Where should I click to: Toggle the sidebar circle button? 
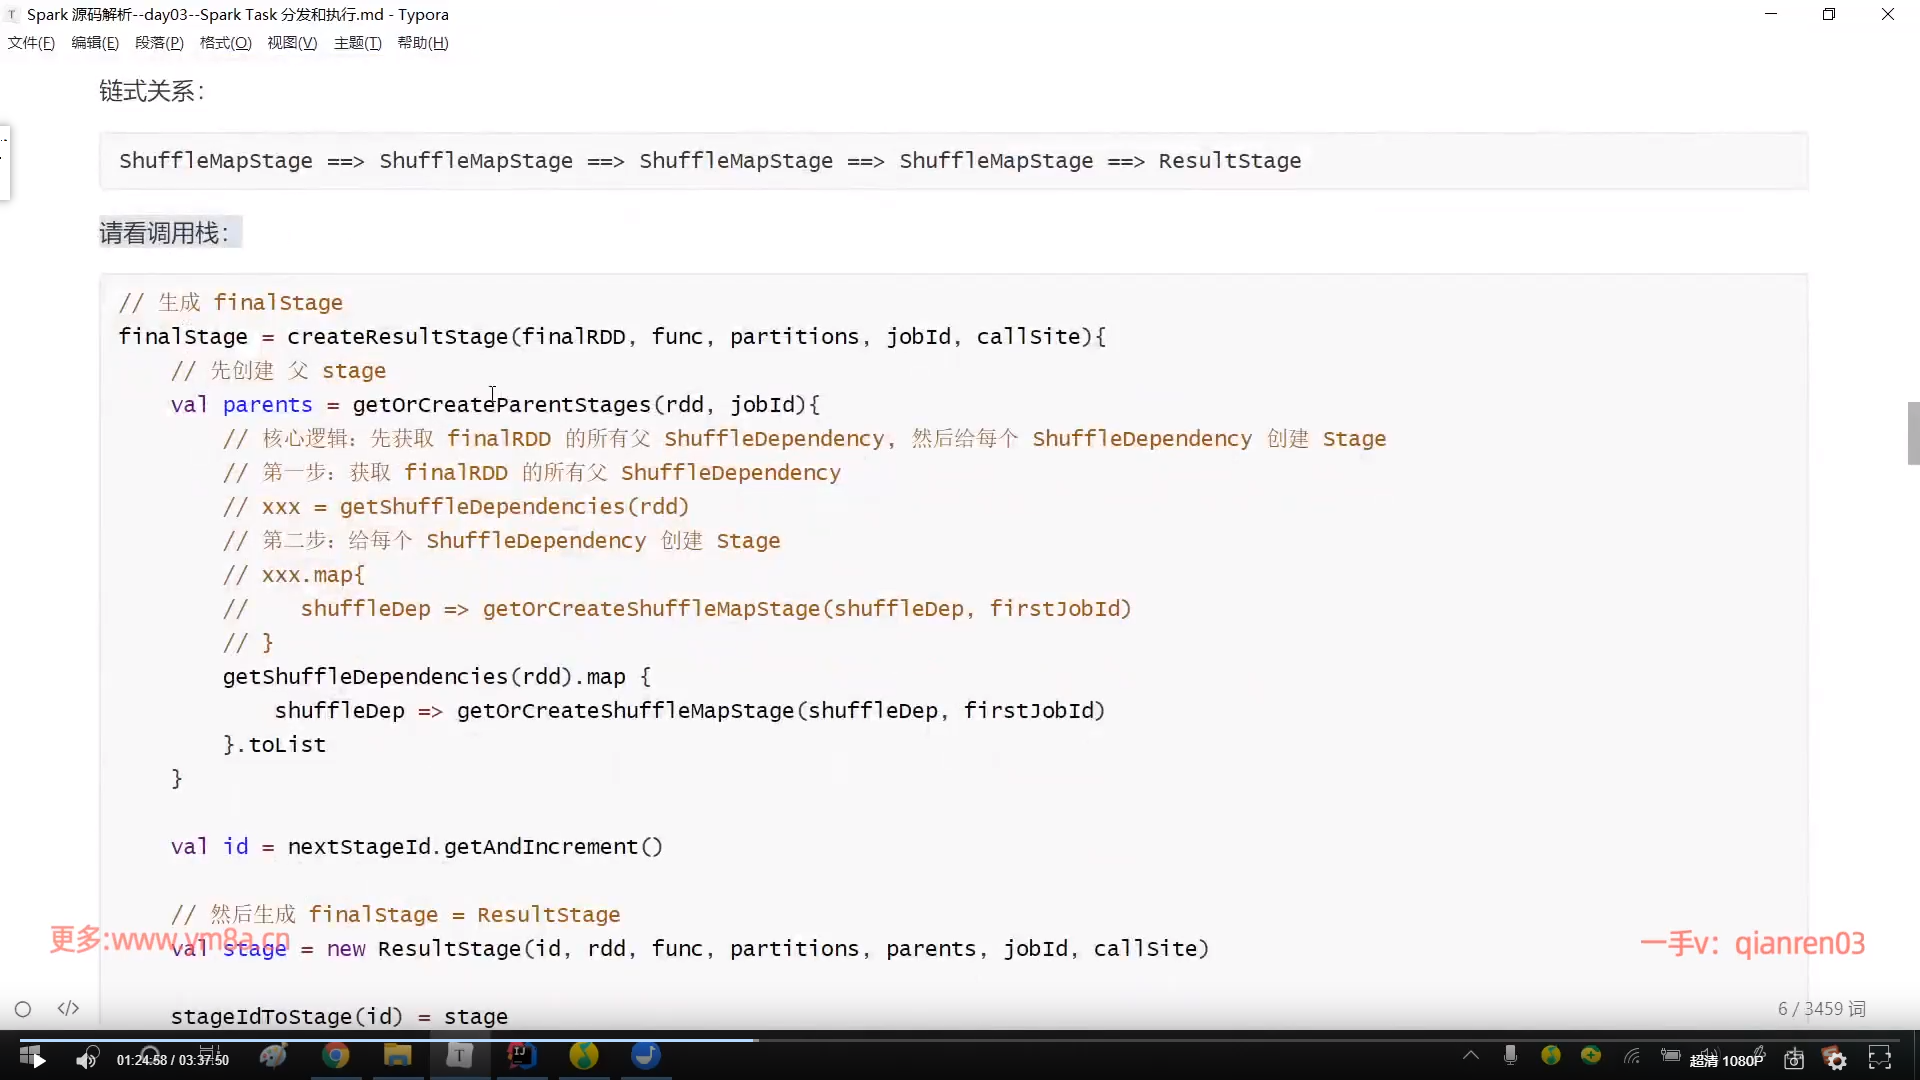coord(23,1009)
